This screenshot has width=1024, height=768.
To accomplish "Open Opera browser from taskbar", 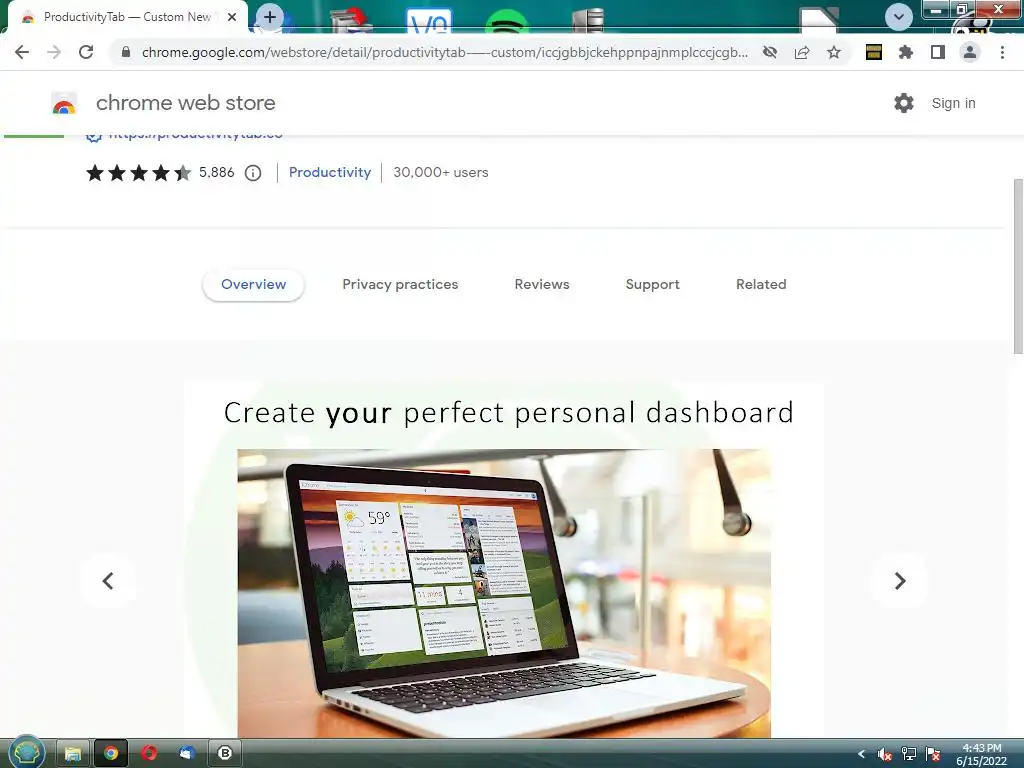I will [149, 754].
